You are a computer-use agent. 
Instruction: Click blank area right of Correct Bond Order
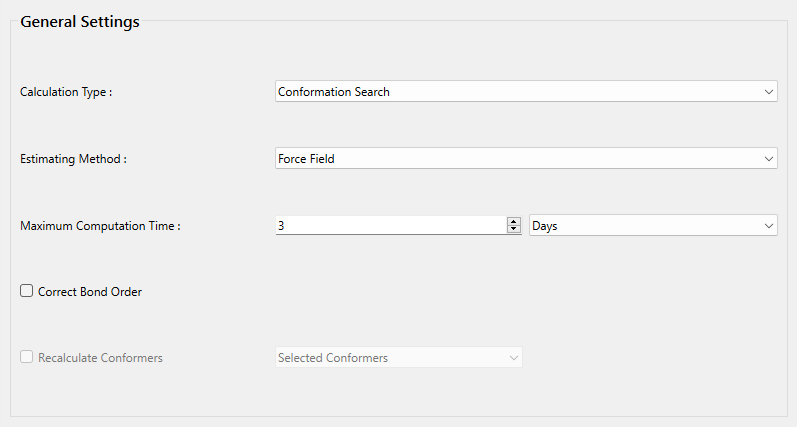coord(450,292)
